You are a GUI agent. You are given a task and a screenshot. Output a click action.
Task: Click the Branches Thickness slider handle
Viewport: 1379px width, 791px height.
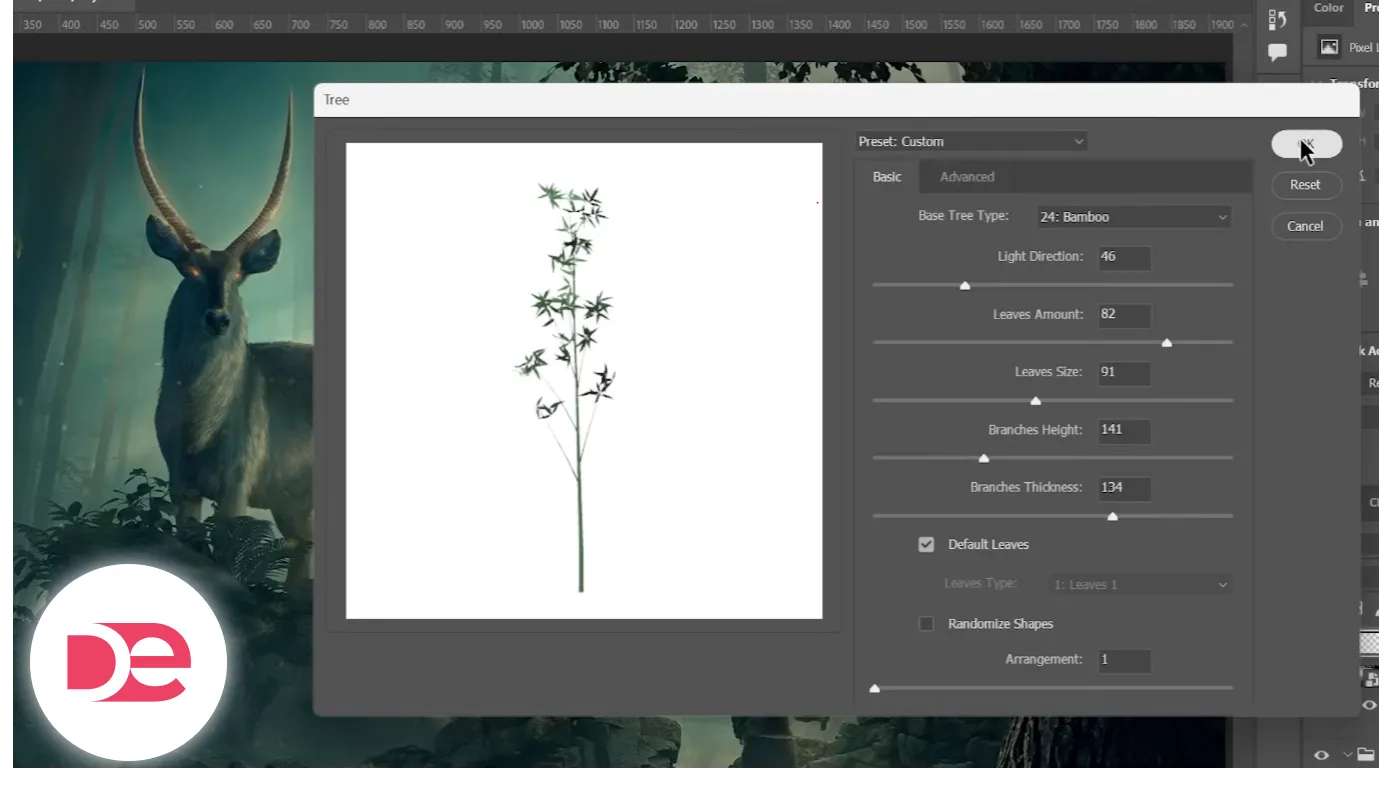[x=1112, y=517]
